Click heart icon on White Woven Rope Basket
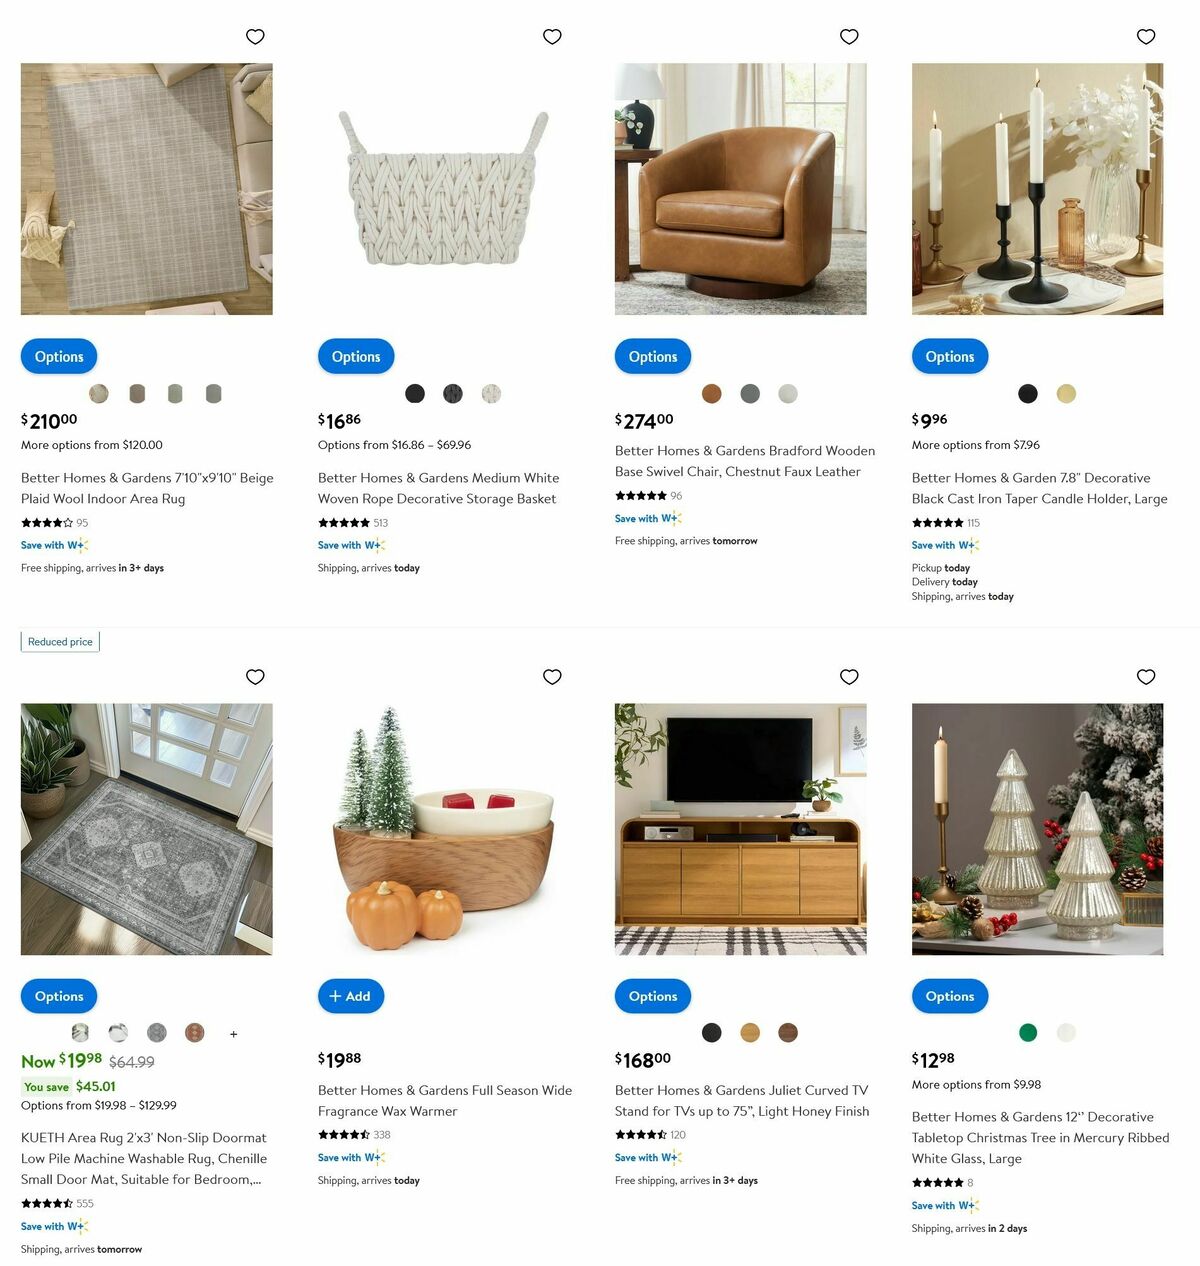The height and width of the screenshot is (1266, 1200). pos(552,37)
